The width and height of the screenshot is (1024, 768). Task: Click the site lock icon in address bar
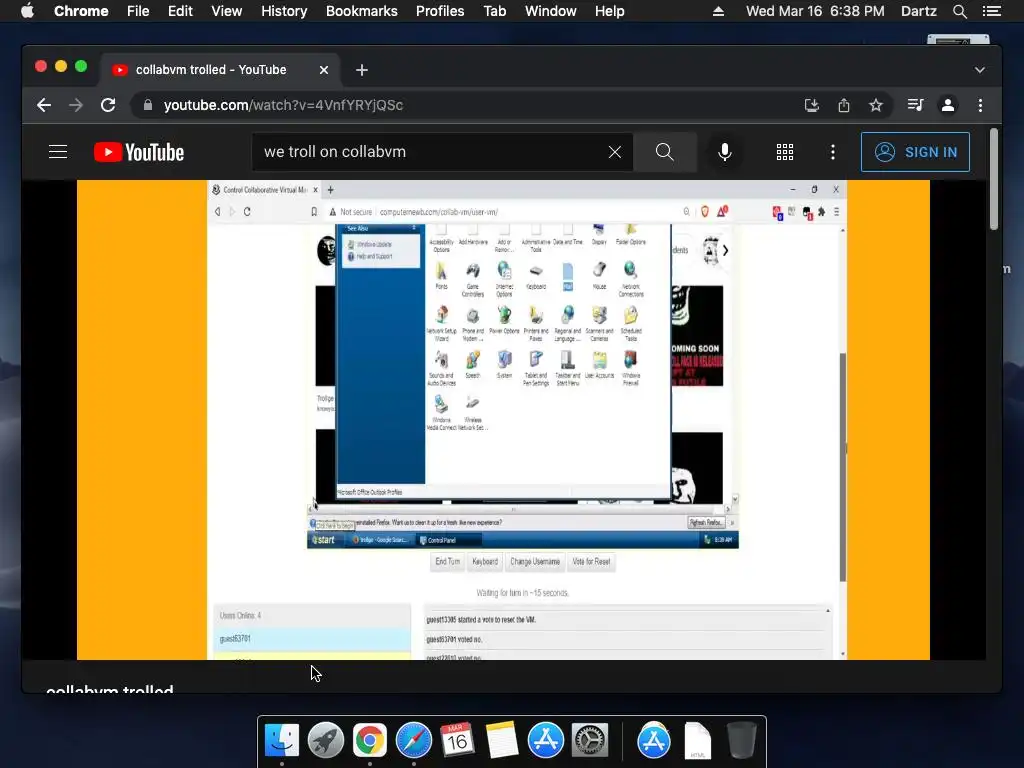click(148, 105)
